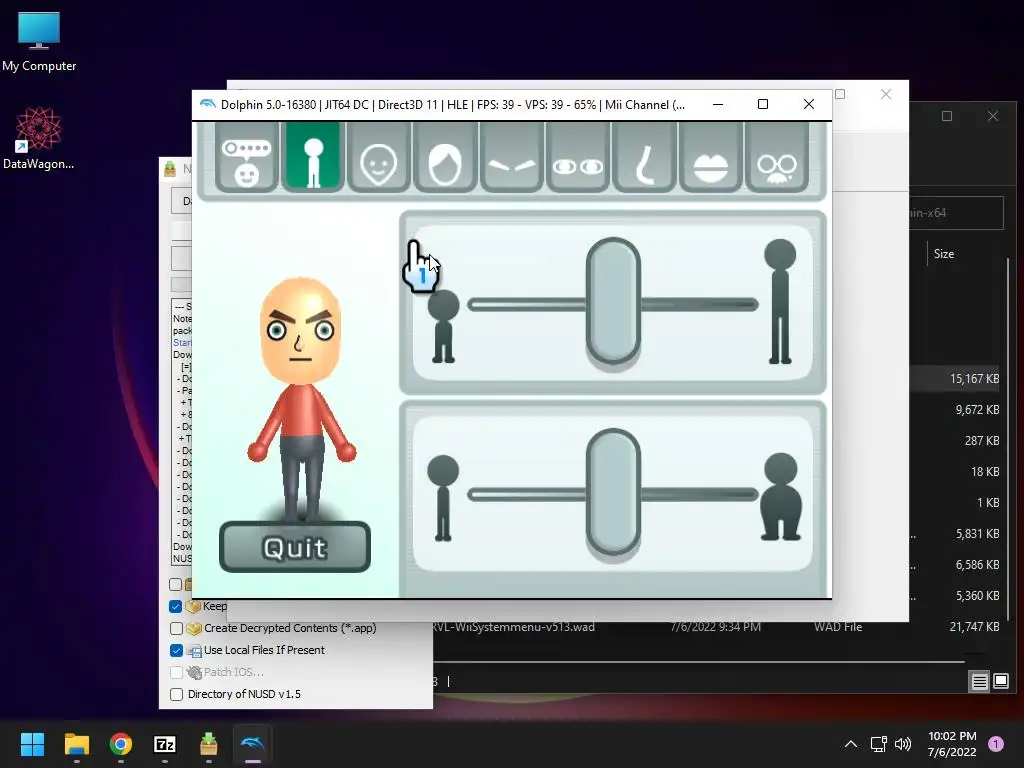Select the 18 KB file row

tap(954, 472)
